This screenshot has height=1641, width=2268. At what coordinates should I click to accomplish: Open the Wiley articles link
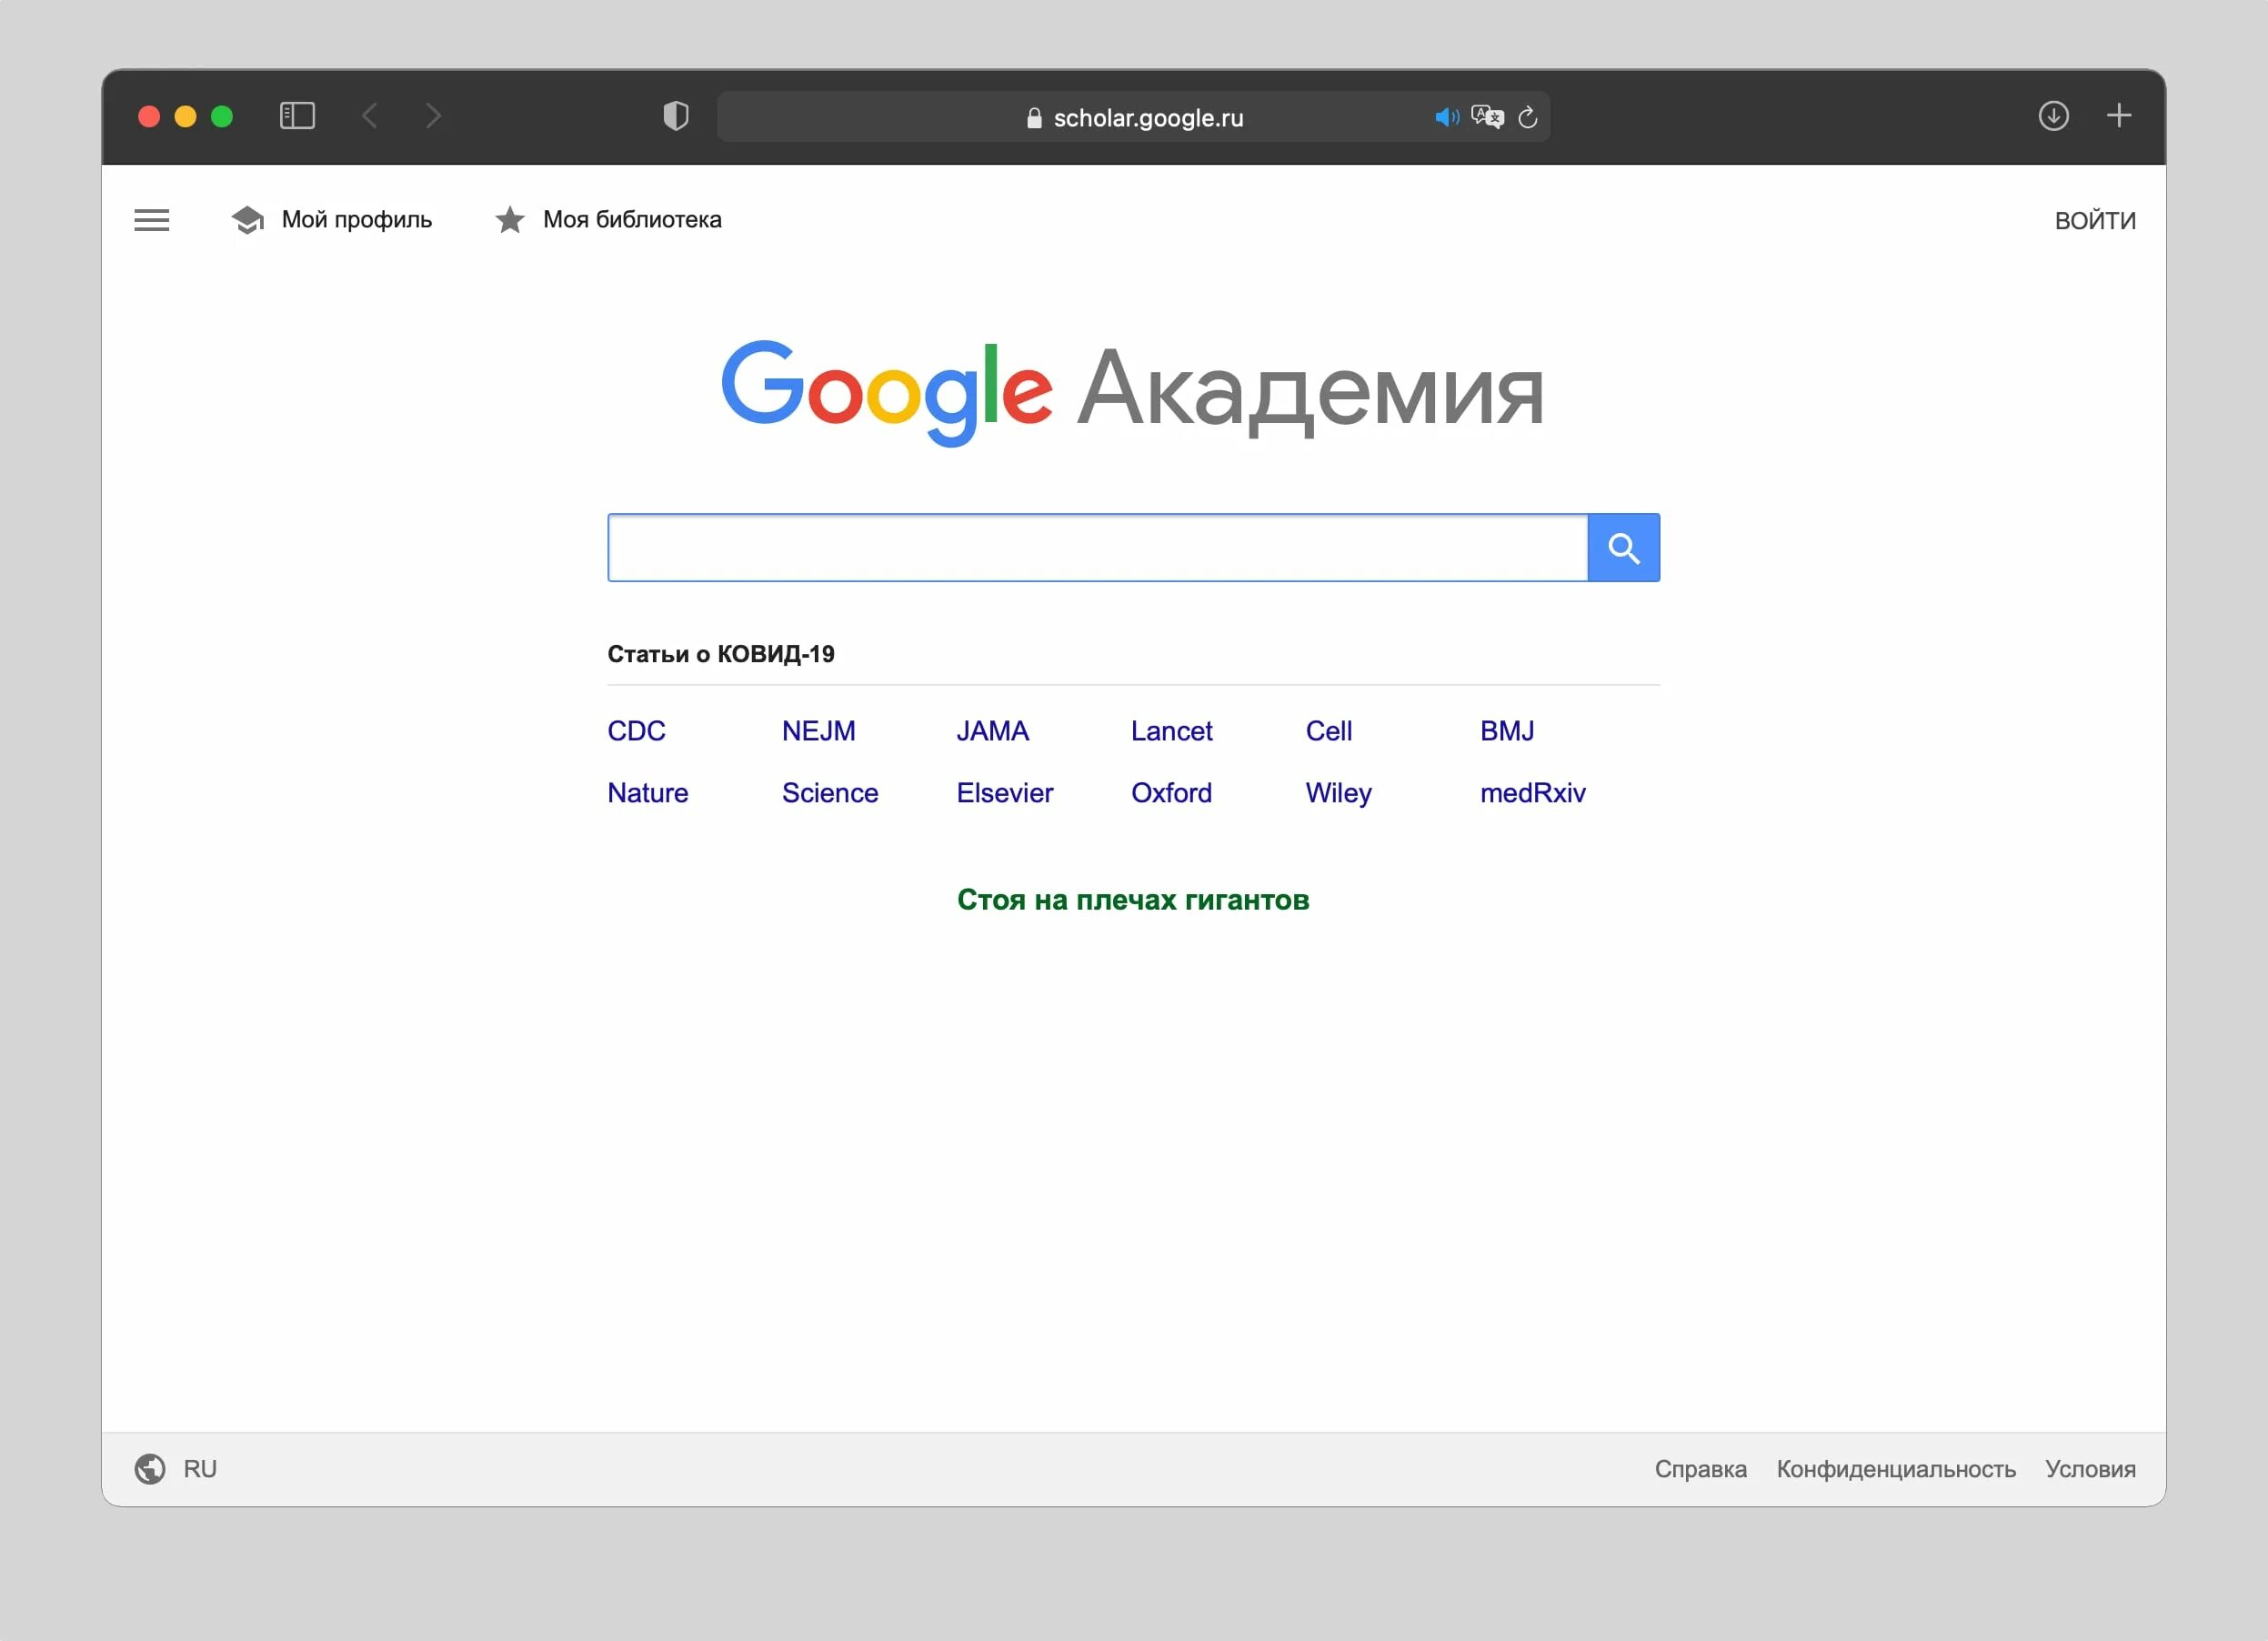(x=1338, y=793)
